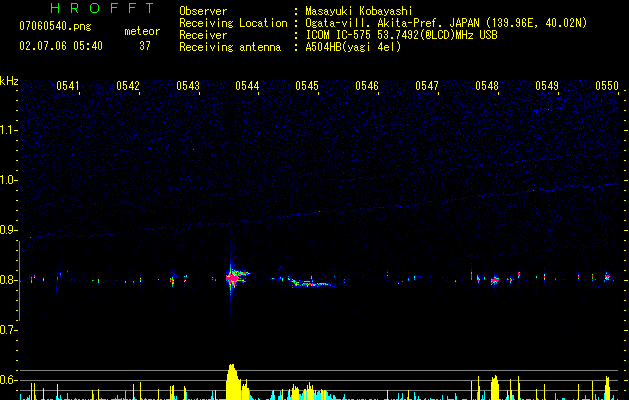Click the 0543 time marker

[x=188, y=86]
